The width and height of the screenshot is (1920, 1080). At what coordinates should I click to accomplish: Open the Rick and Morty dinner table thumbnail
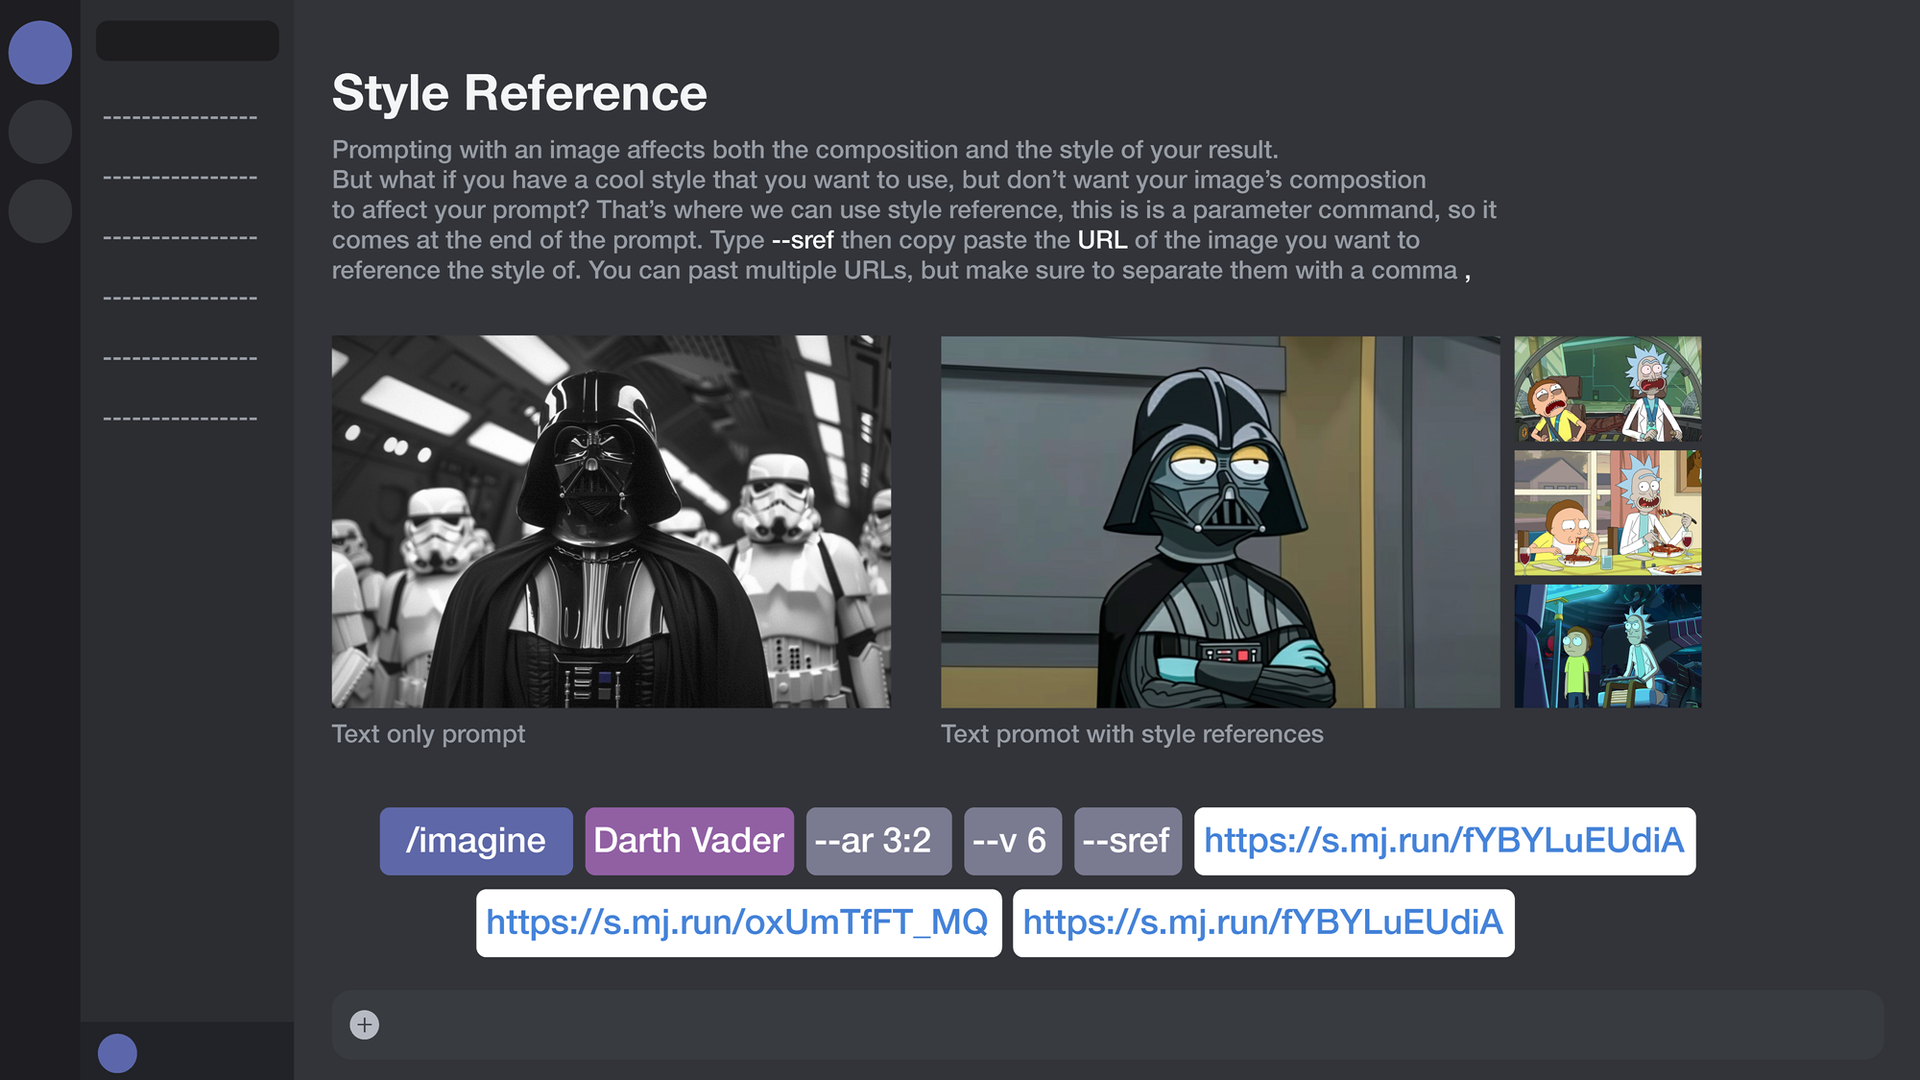(1608, 513)
